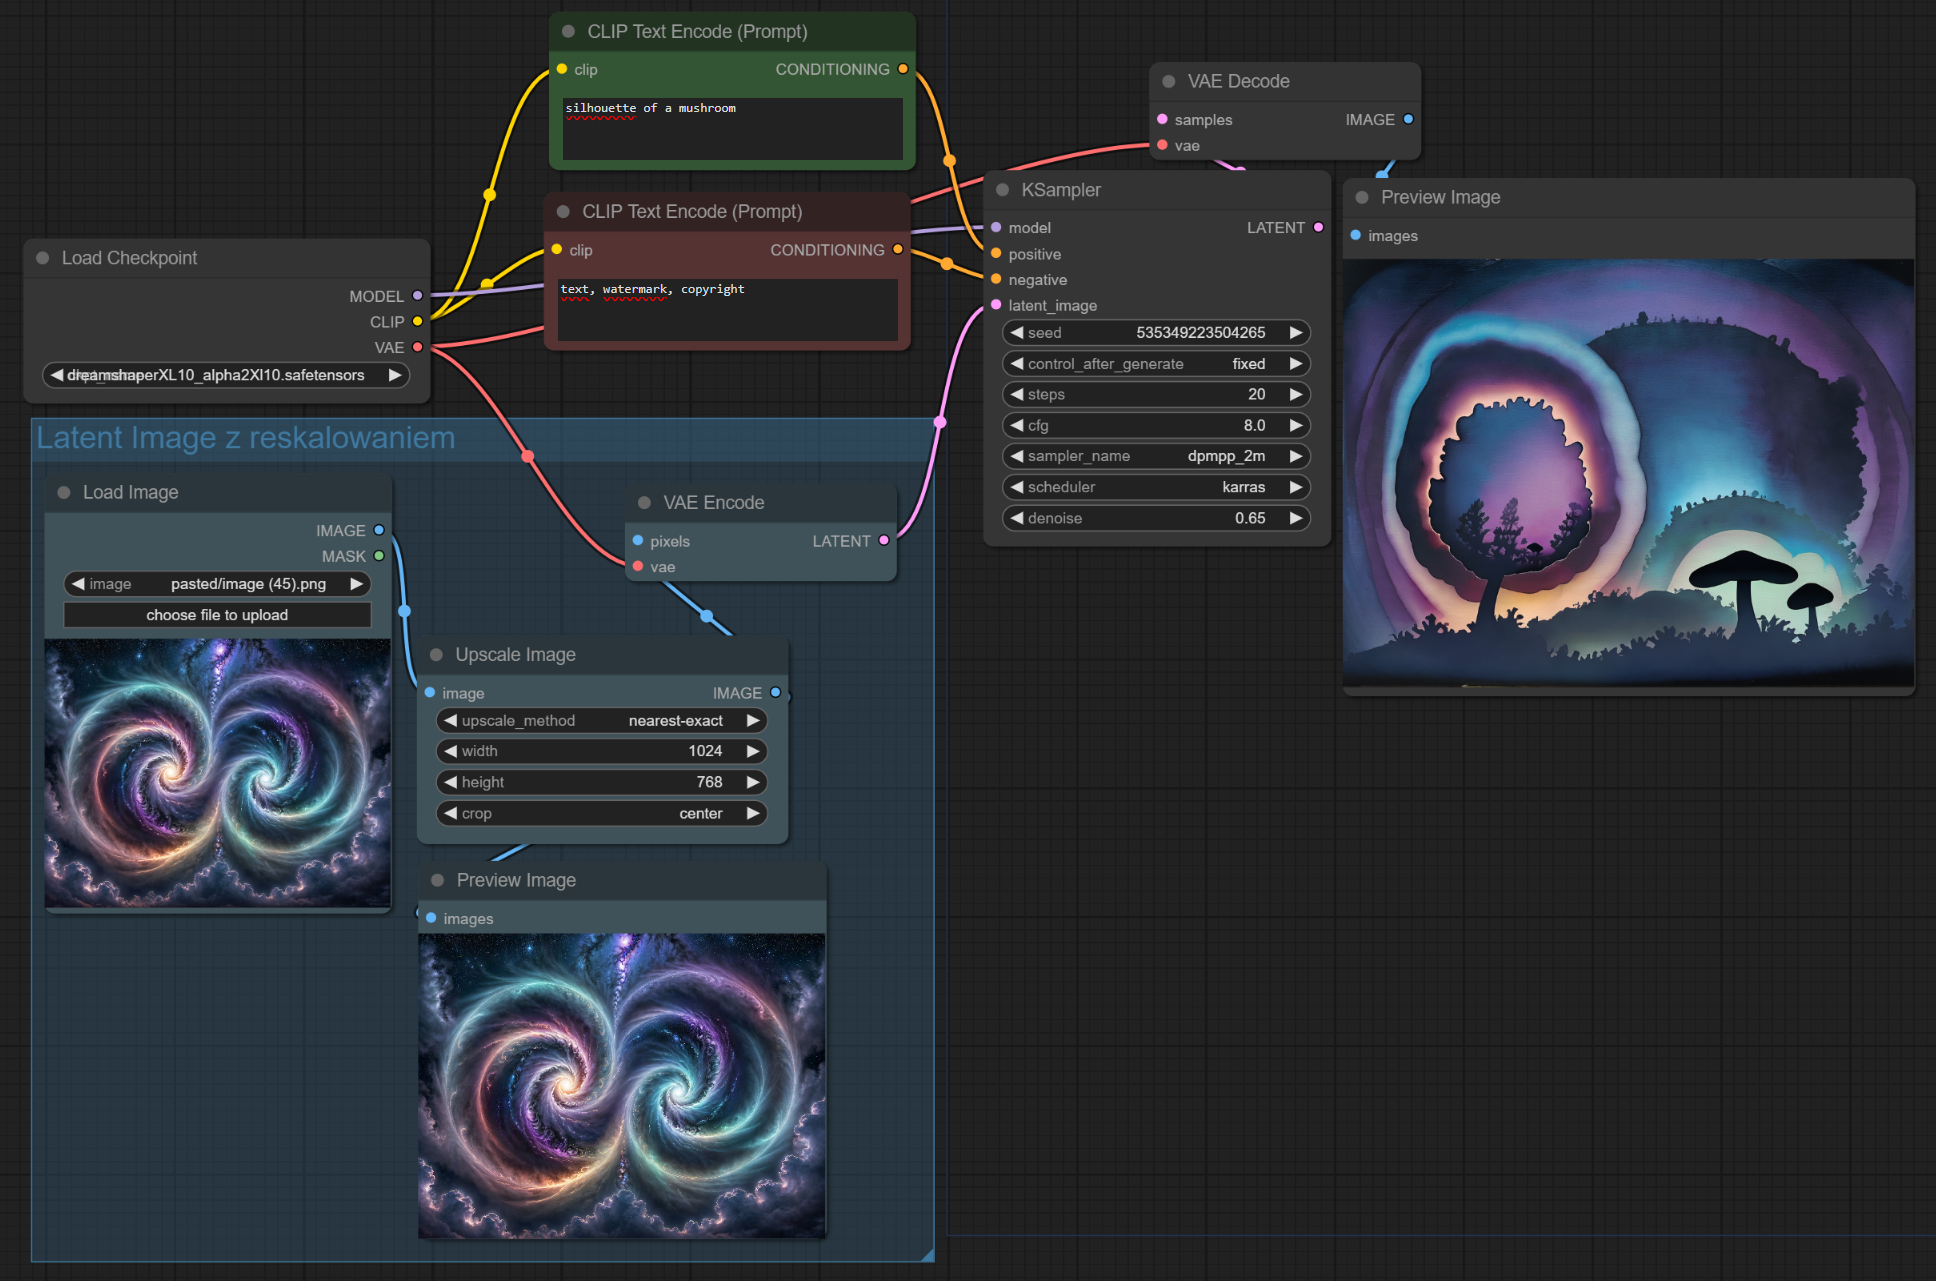
Task: Click KSampler LATENT output socket
Action: click(1318, 228)
